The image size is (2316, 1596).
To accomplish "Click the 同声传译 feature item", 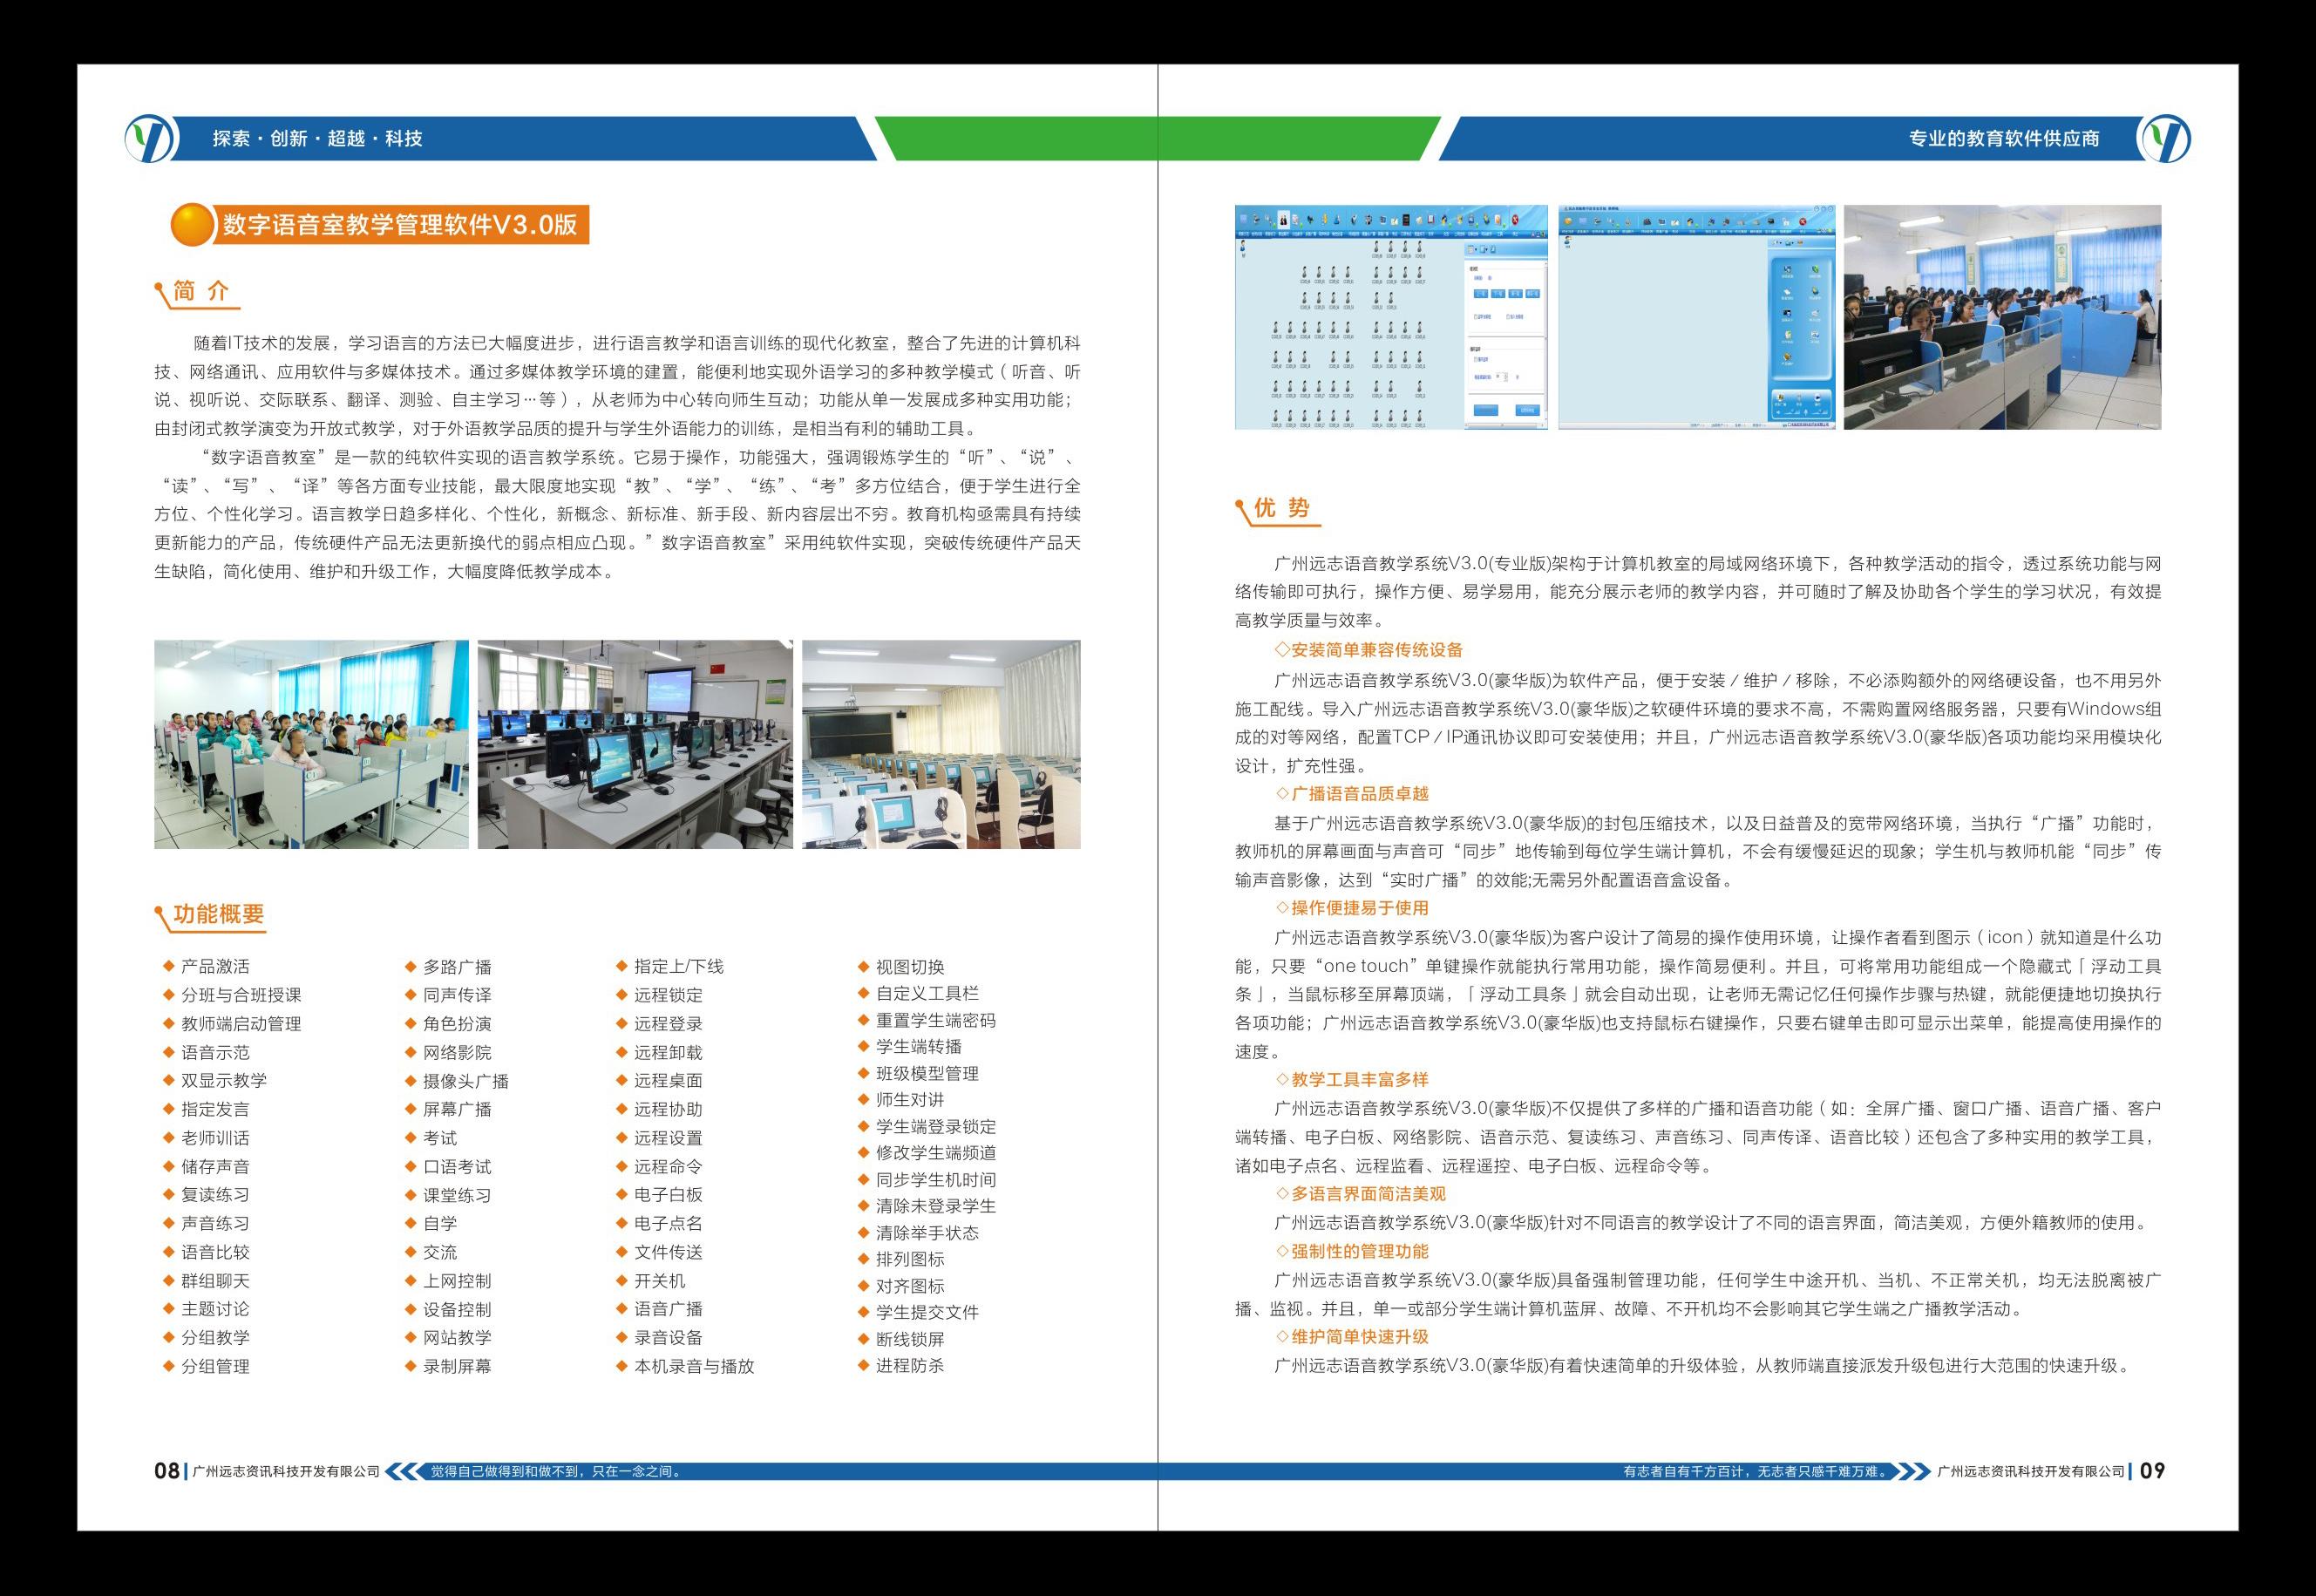I will (457, 995).
